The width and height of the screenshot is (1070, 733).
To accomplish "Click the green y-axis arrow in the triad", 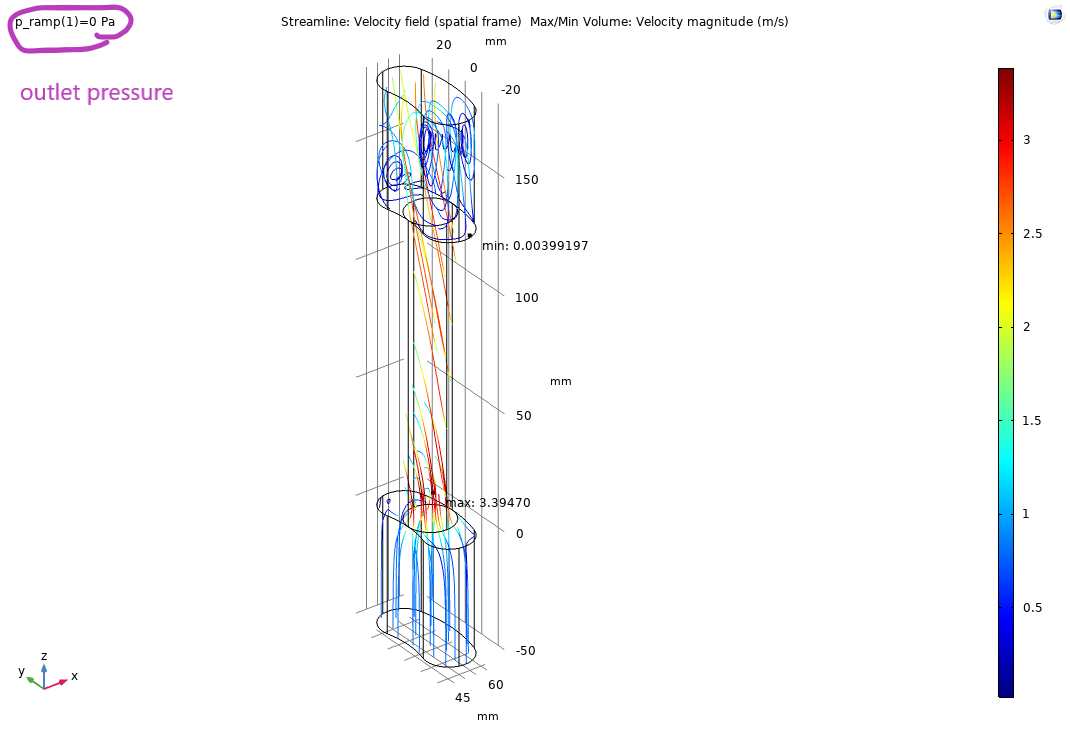I will (x=33, y=680).
